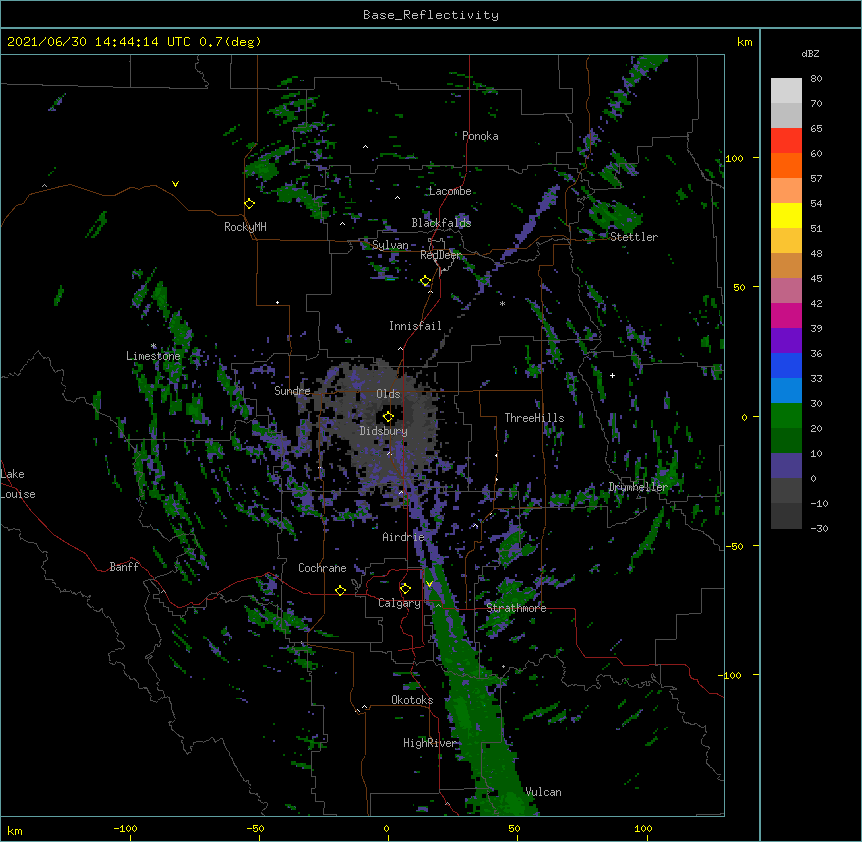This screenshot has width=862, height=842.
Task: Click the Innisfail label
Action: (415, 326)
